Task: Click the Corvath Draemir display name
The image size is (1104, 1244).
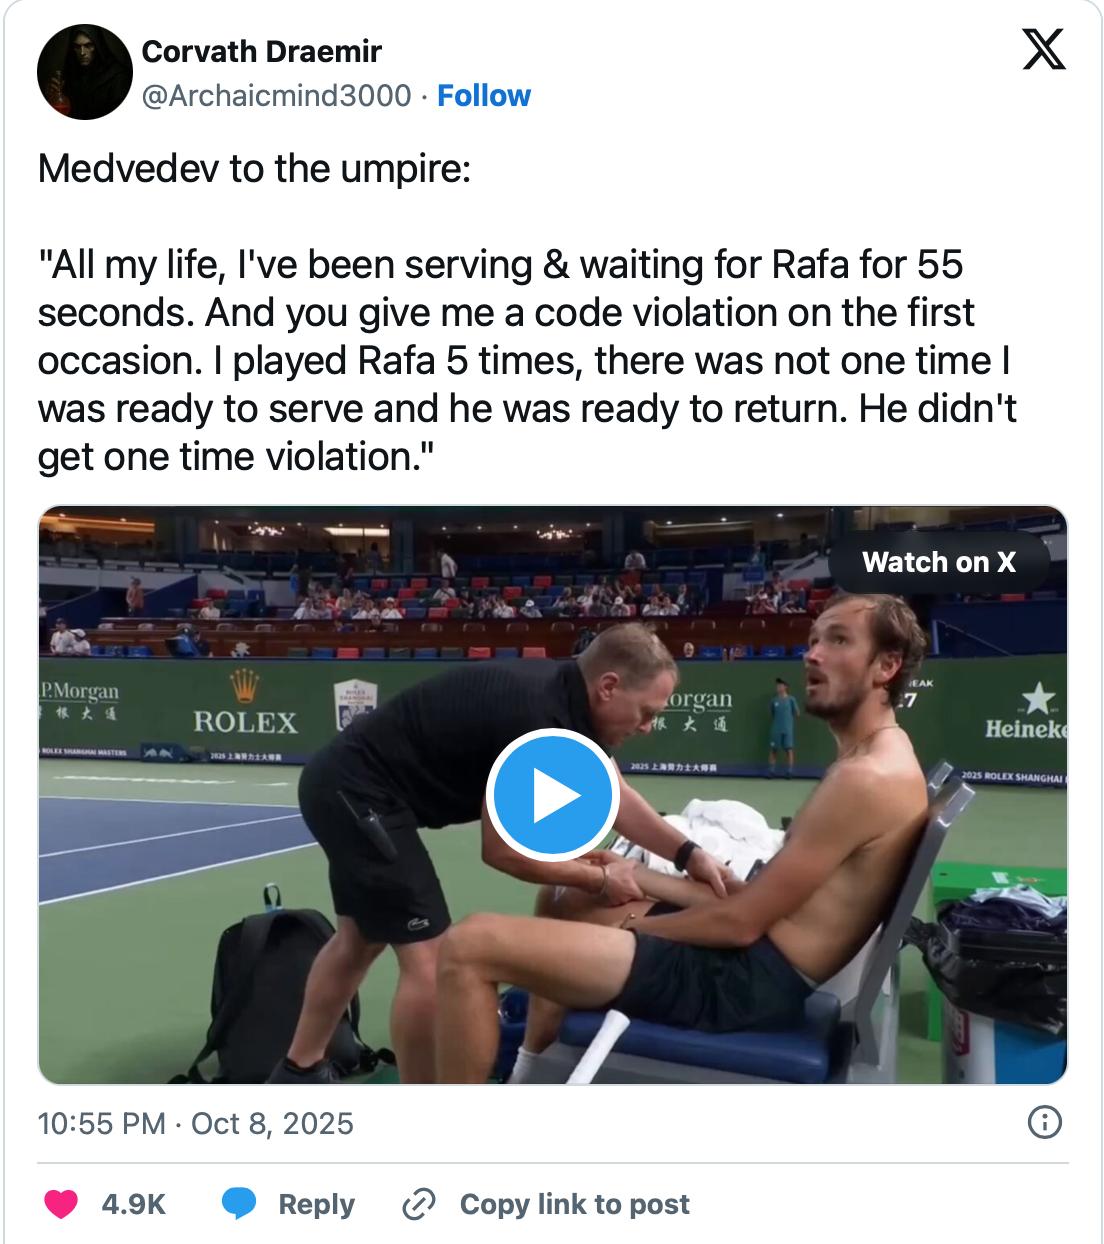Action: pos(262,51)
